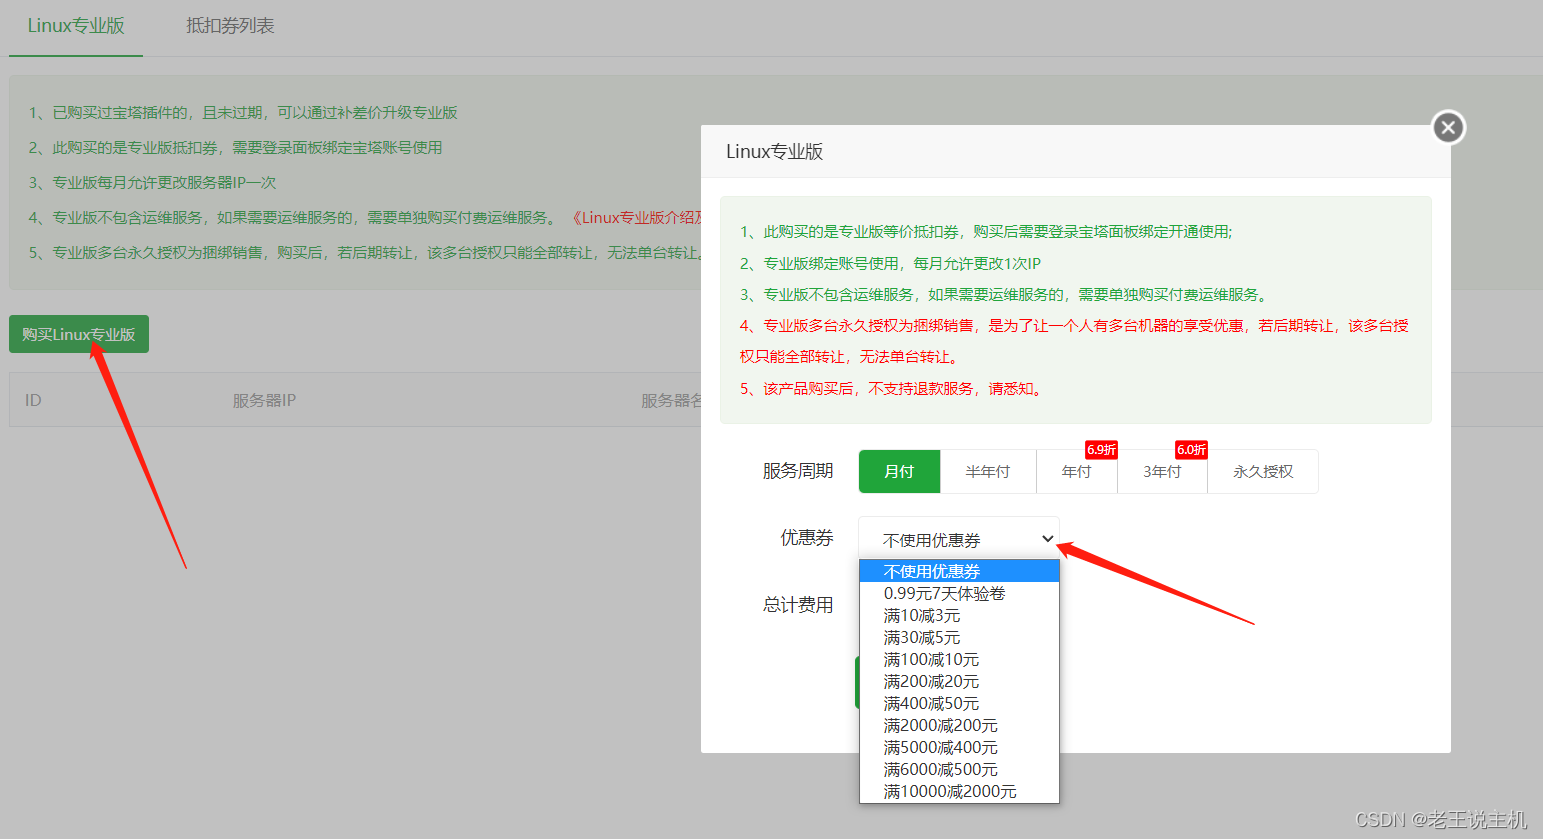Click the Linux专业版 dialog title
This screenshot has width=1543, height=839.
(x=775, y=152)
